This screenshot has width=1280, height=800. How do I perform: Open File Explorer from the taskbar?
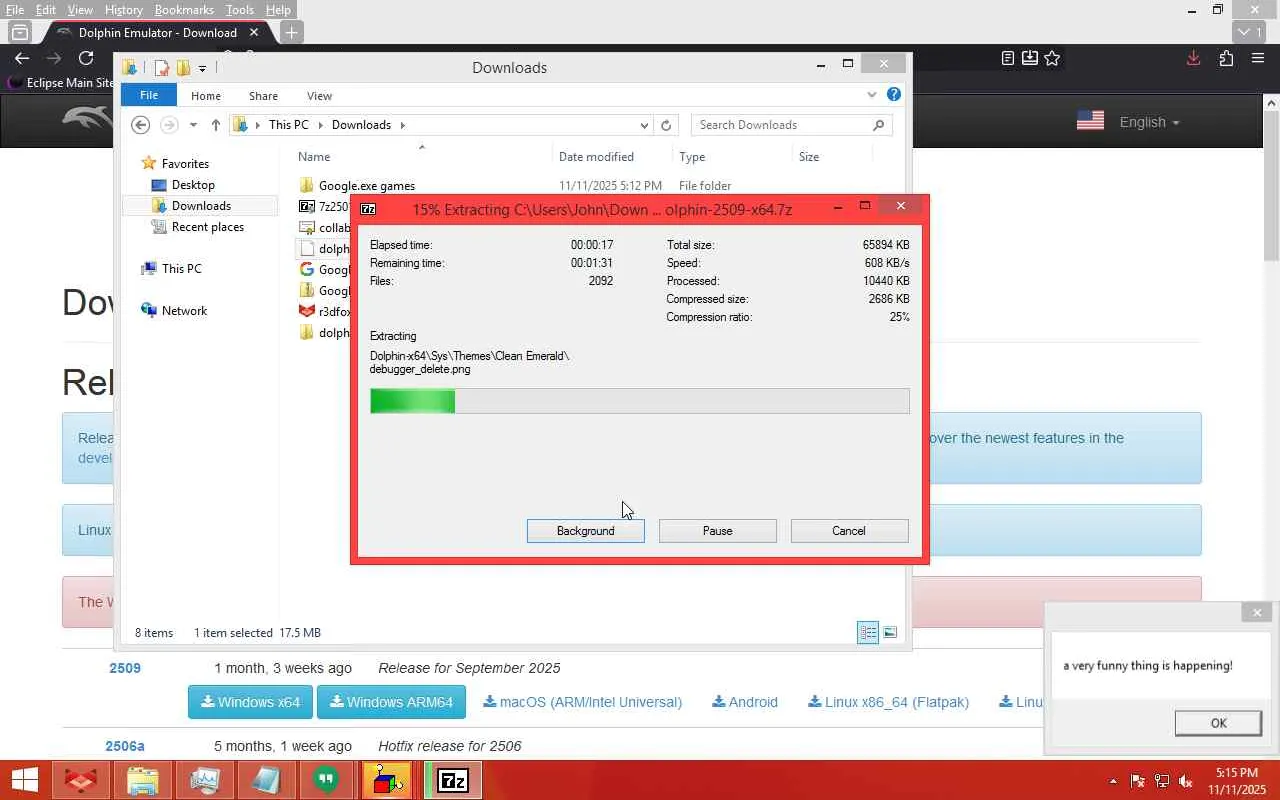click(x=142, y=780)
